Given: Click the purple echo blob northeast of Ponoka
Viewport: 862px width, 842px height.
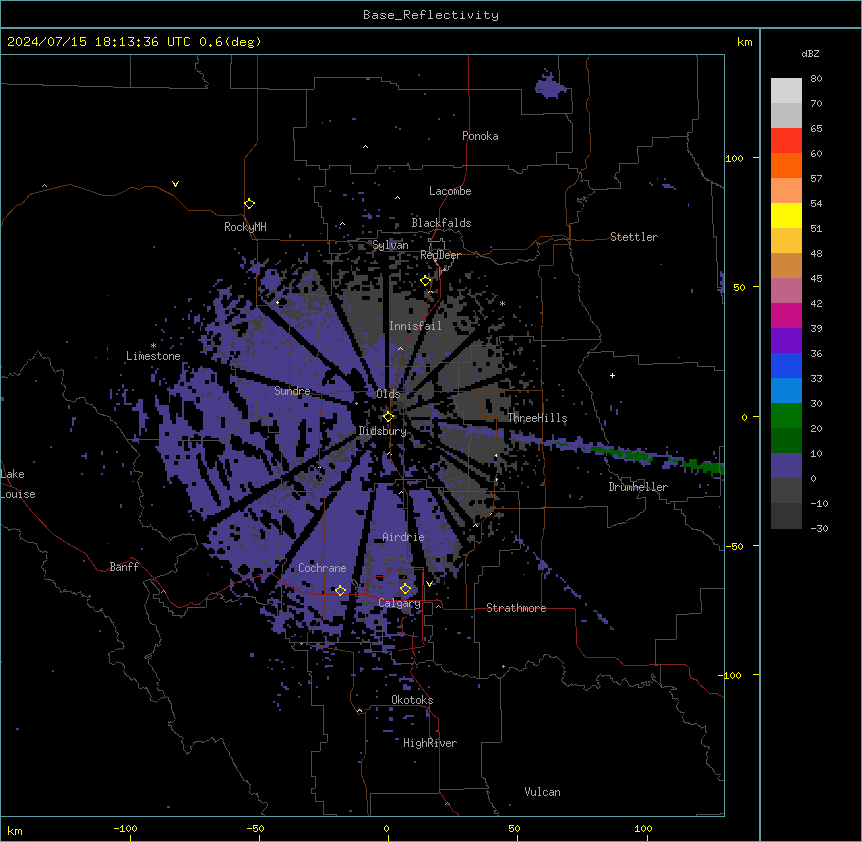Looking at the screenshot, I should 549,86.
